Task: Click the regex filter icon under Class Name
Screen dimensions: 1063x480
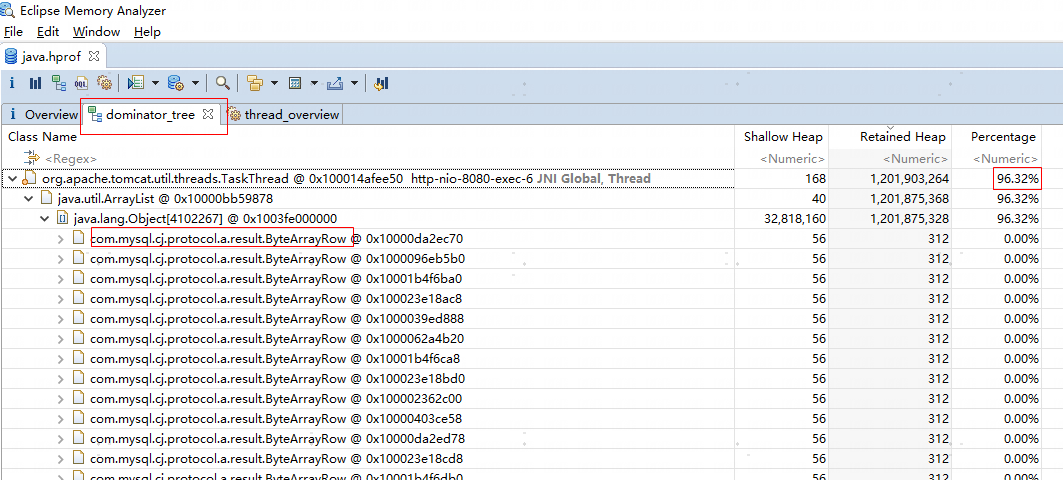Action: (x=33, y=158)
